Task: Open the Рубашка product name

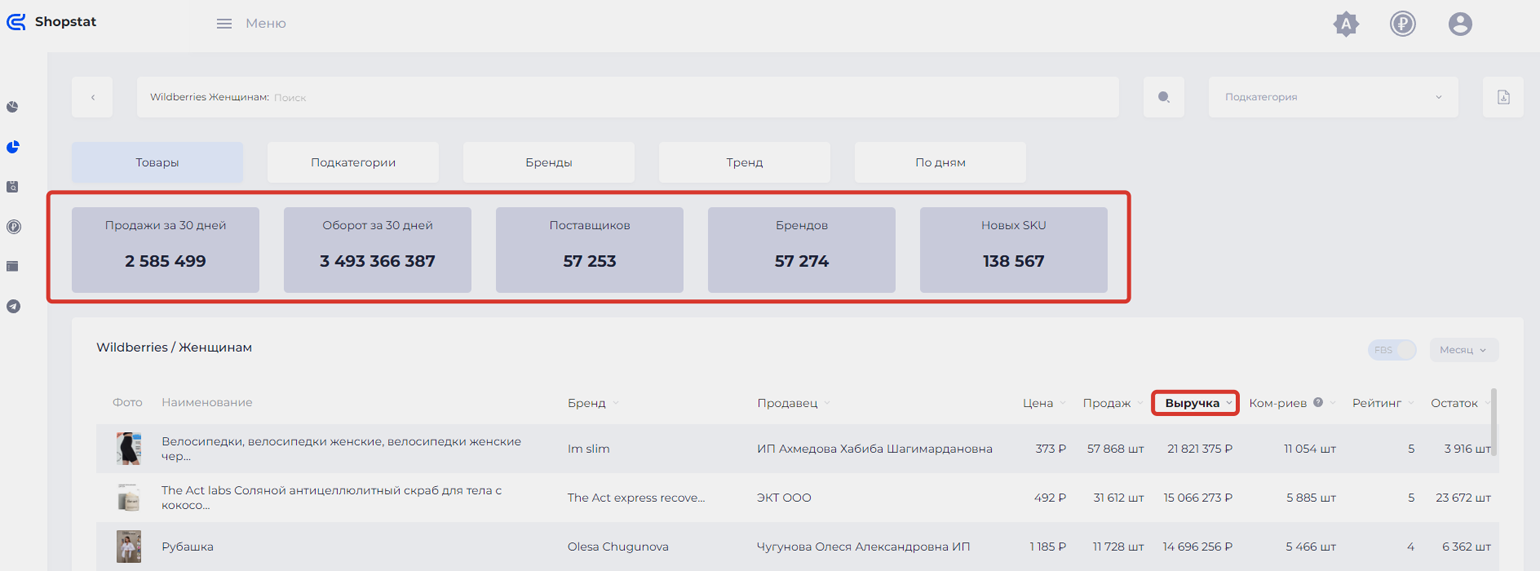Action: coord(187,547)
